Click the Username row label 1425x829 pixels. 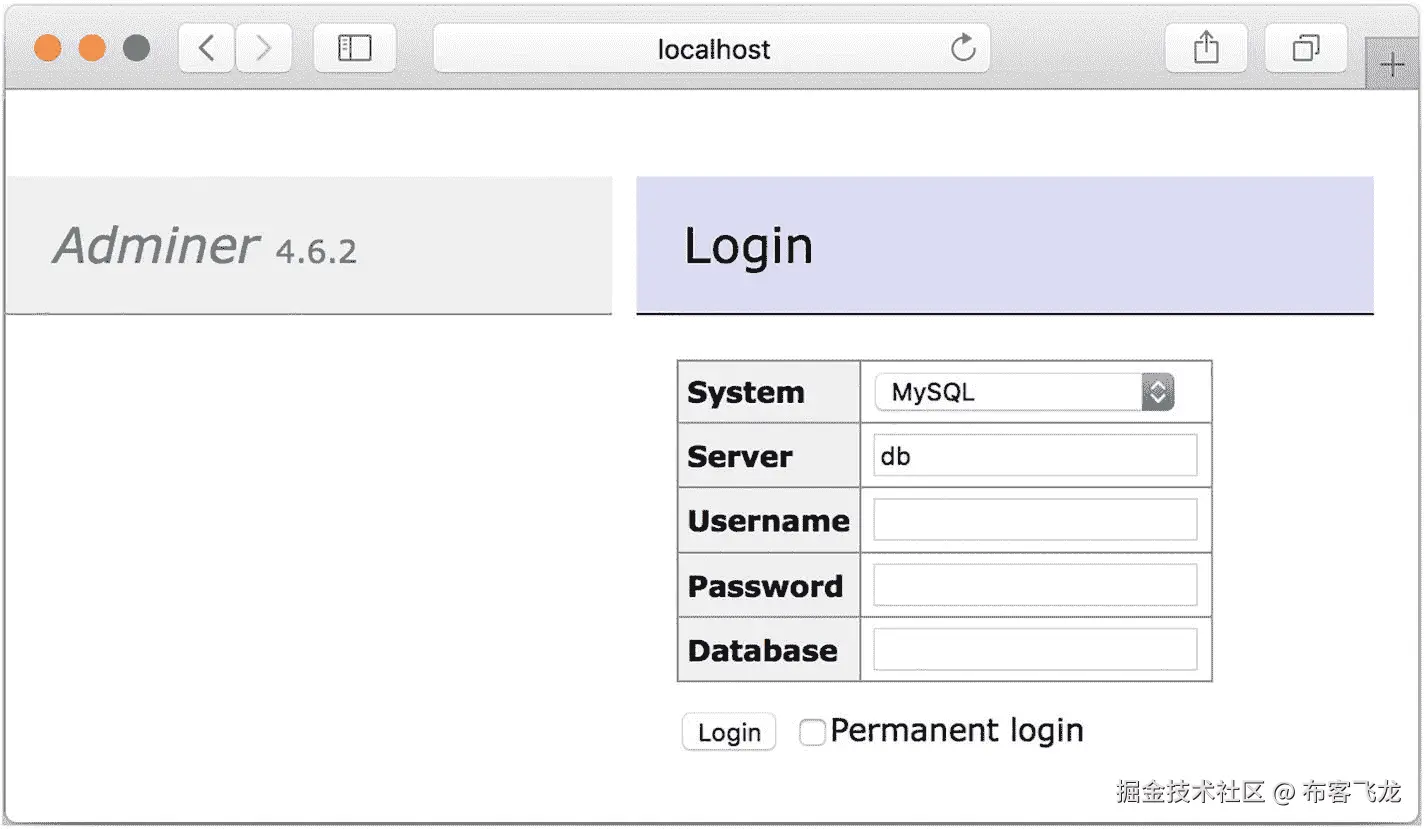[x=768, y=521]
